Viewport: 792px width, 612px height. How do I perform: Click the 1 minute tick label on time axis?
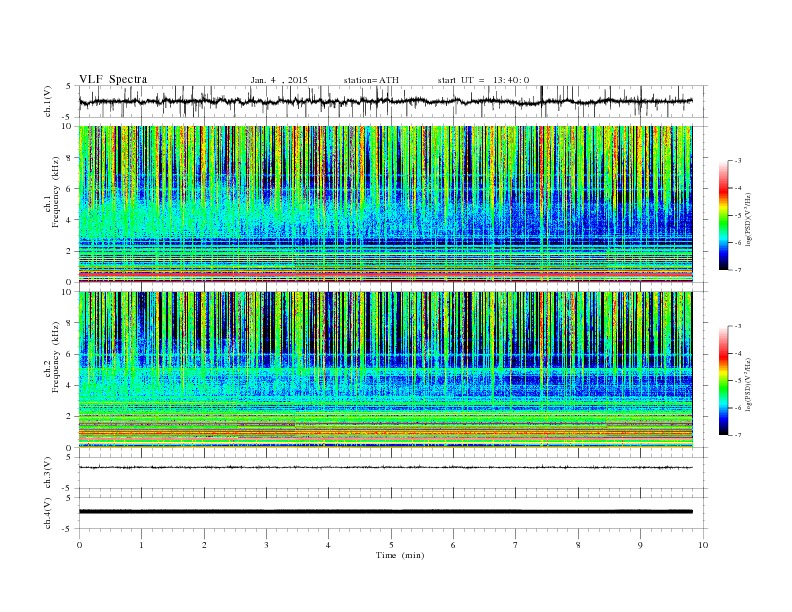141,545
